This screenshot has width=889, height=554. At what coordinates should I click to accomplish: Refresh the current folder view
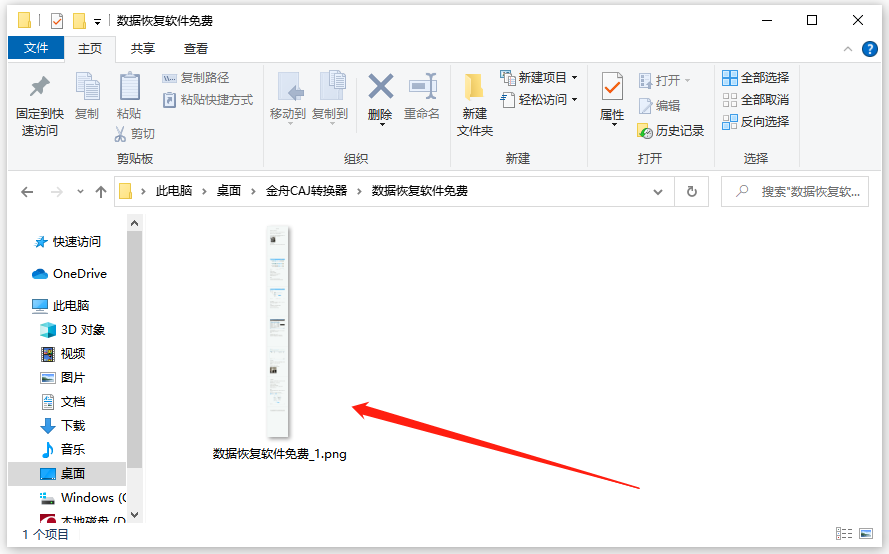click(x=691, y=191)
